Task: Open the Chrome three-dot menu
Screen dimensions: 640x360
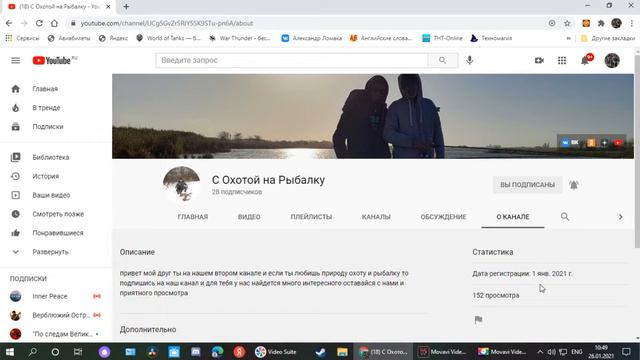Action: (x=631, y=23)
